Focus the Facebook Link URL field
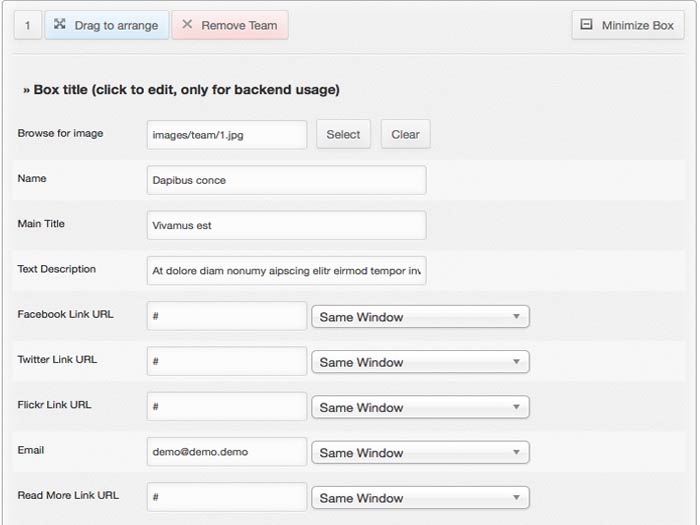This screenshot has height=525, width=700. click(226, 316)
